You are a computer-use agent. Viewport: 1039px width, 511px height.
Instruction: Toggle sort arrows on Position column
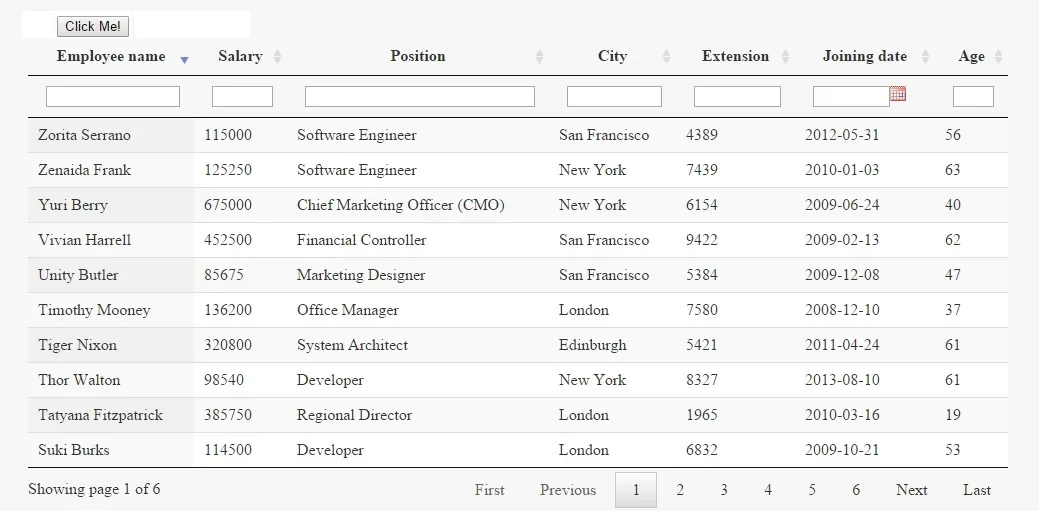click(x=539, y=57)
